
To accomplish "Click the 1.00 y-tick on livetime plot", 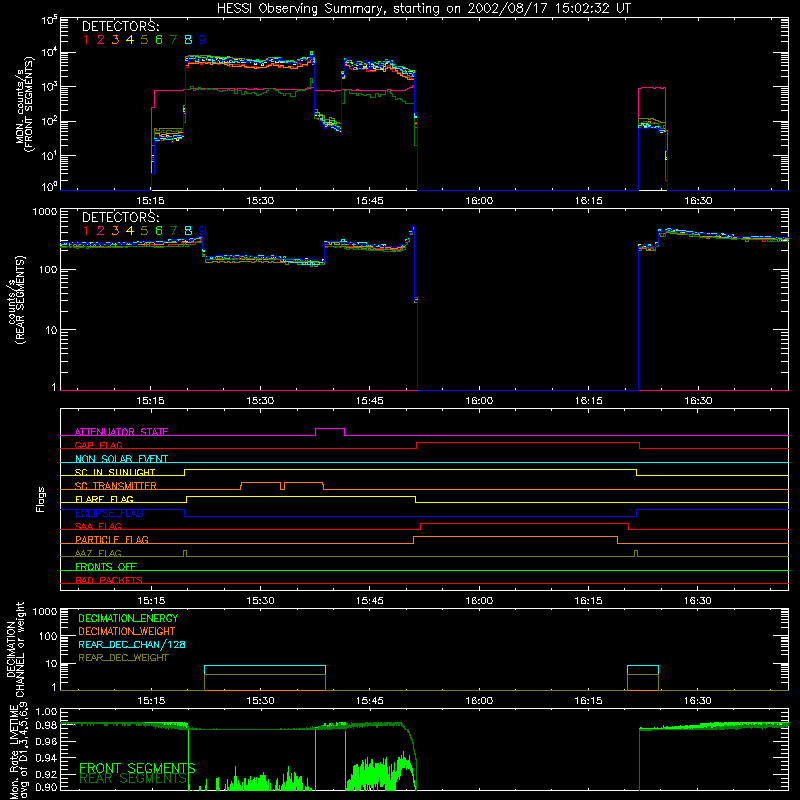I will tap(47, 711).
